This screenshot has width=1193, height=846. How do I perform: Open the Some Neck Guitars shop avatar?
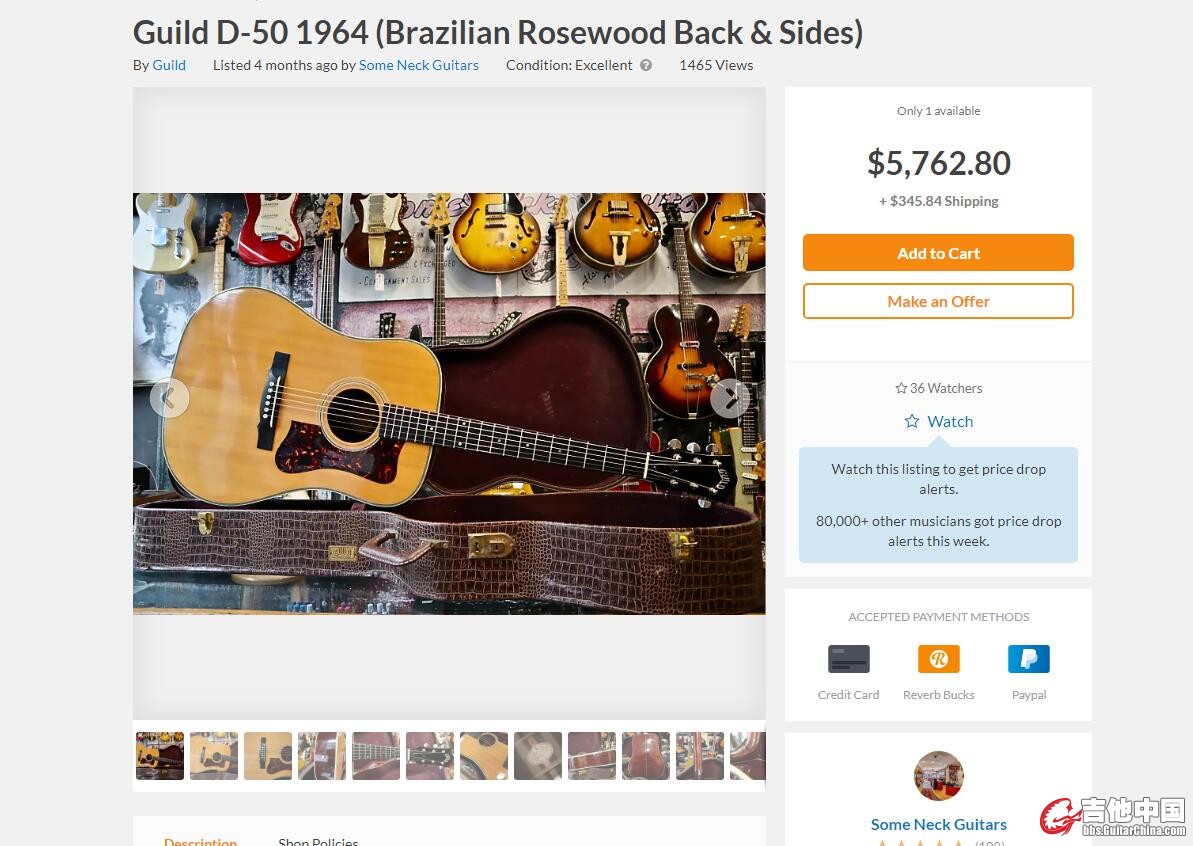938,775
